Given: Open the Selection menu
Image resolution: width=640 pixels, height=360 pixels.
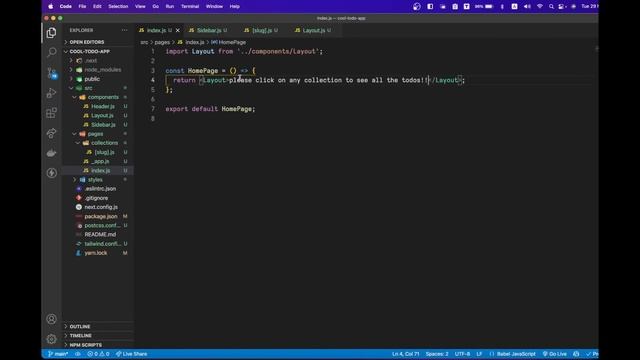Looking at the screenshot, I should point(118,7).
